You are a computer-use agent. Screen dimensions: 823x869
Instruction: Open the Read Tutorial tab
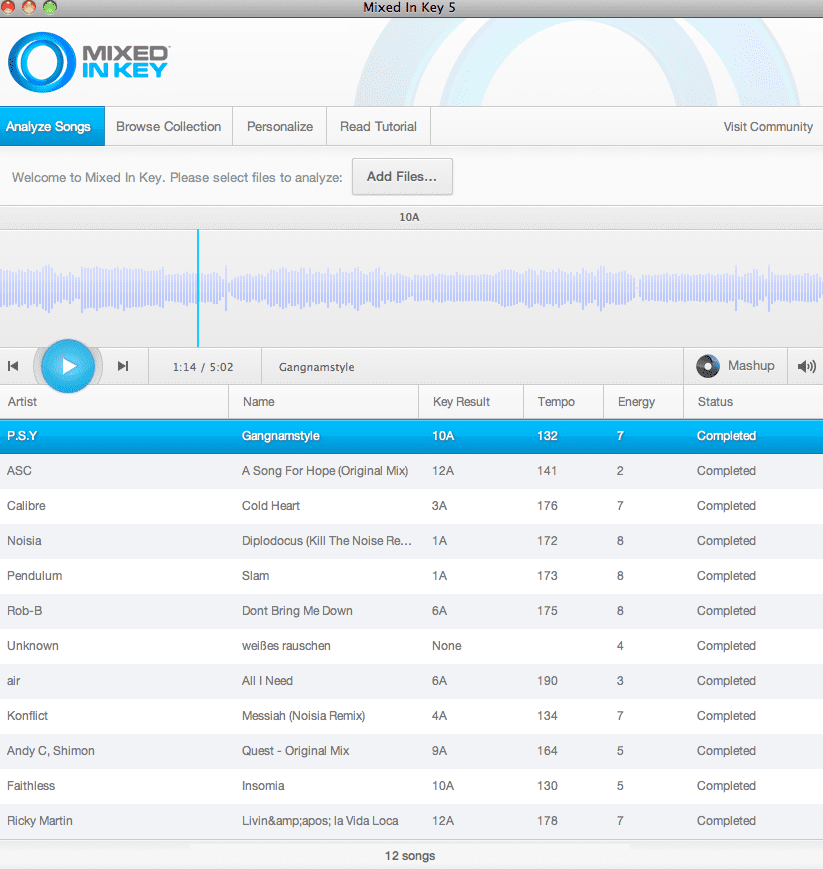(x=378, y=127)
